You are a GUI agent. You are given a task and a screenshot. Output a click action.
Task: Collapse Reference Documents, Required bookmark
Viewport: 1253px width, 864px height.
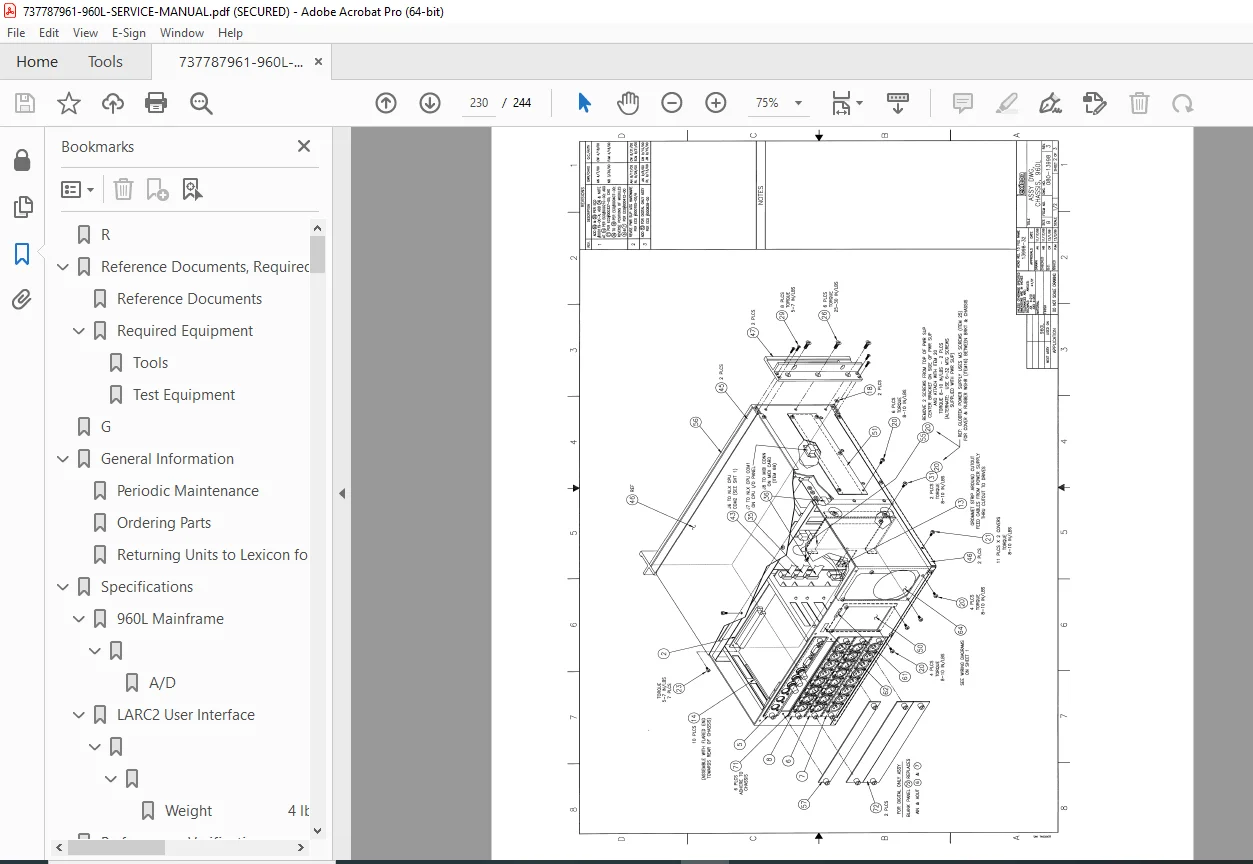63,267
